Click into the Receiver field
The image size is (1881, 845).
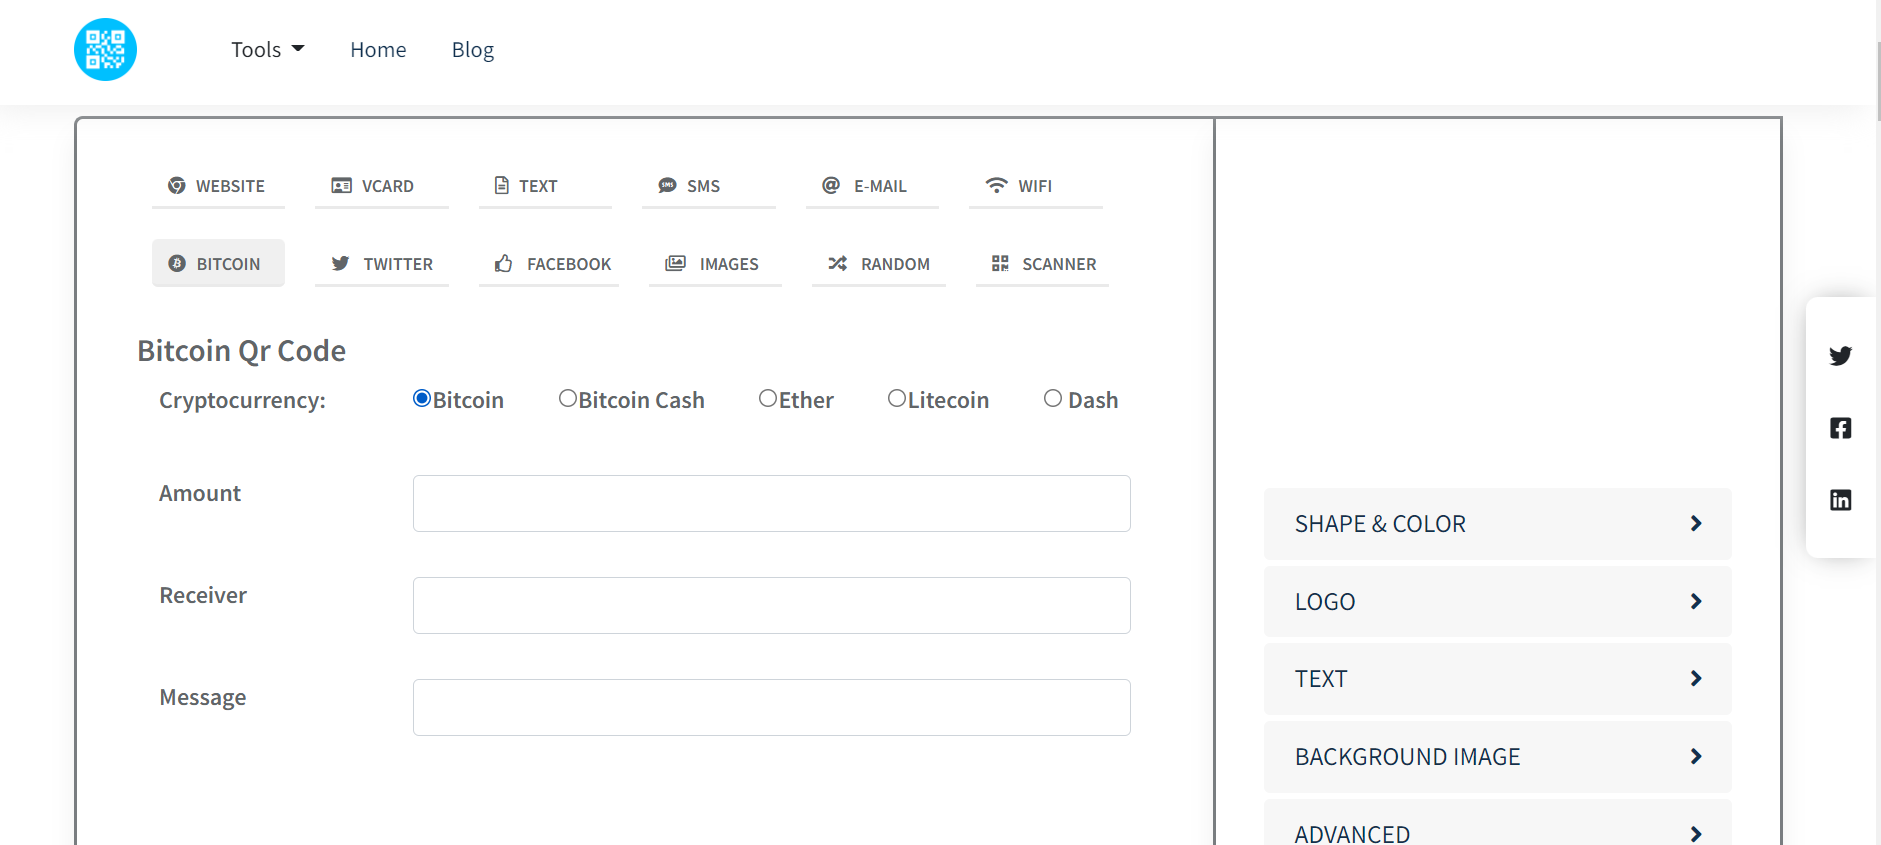pyautogui.click(x=771, y=605)
